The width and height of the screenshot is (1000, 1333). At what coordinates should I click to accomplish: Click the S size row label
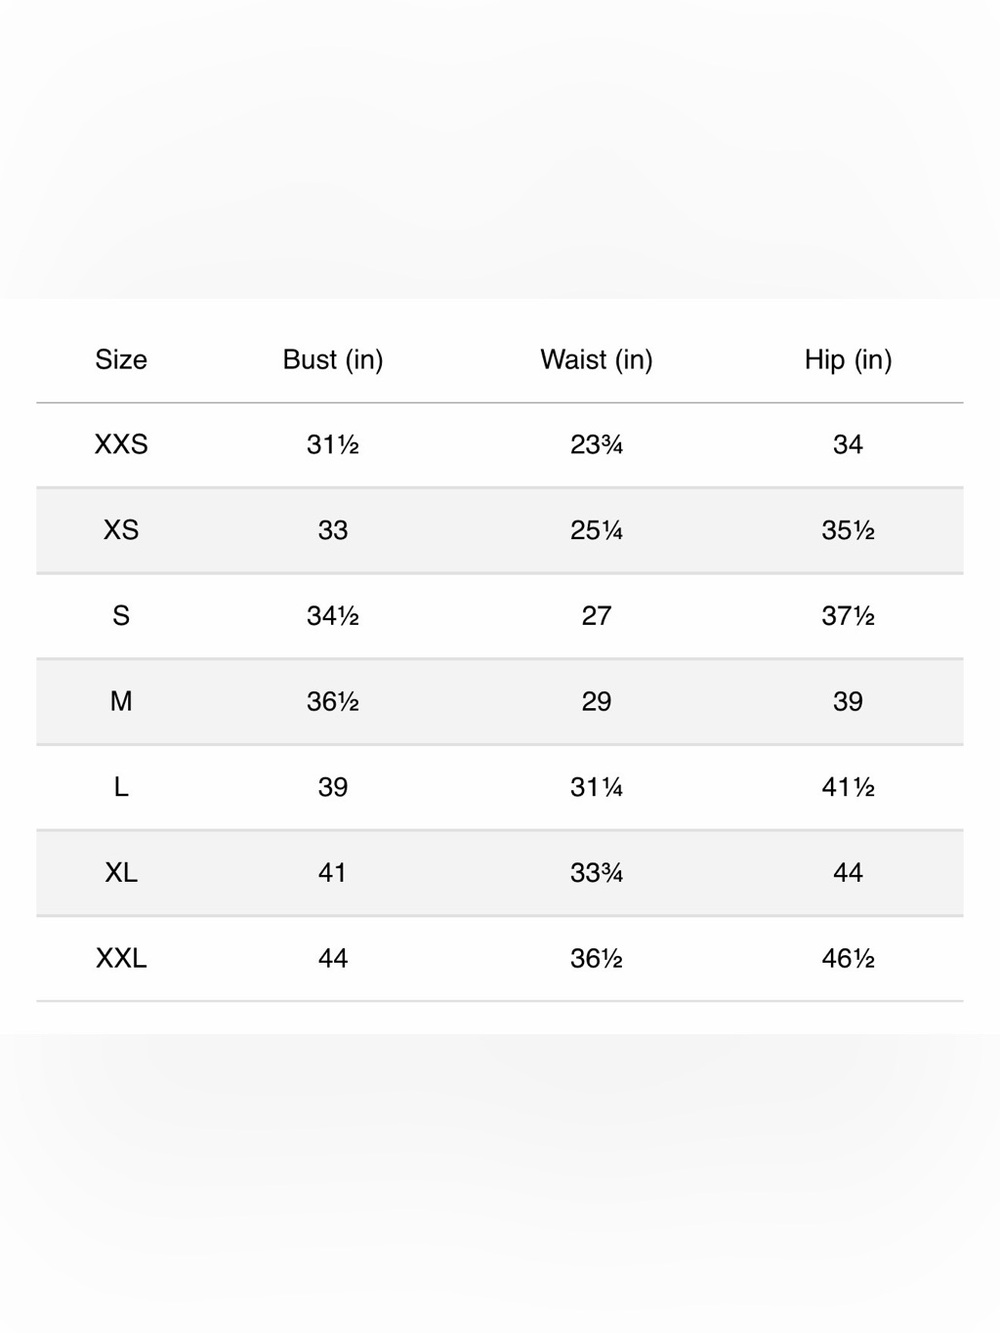click(121, 616)
